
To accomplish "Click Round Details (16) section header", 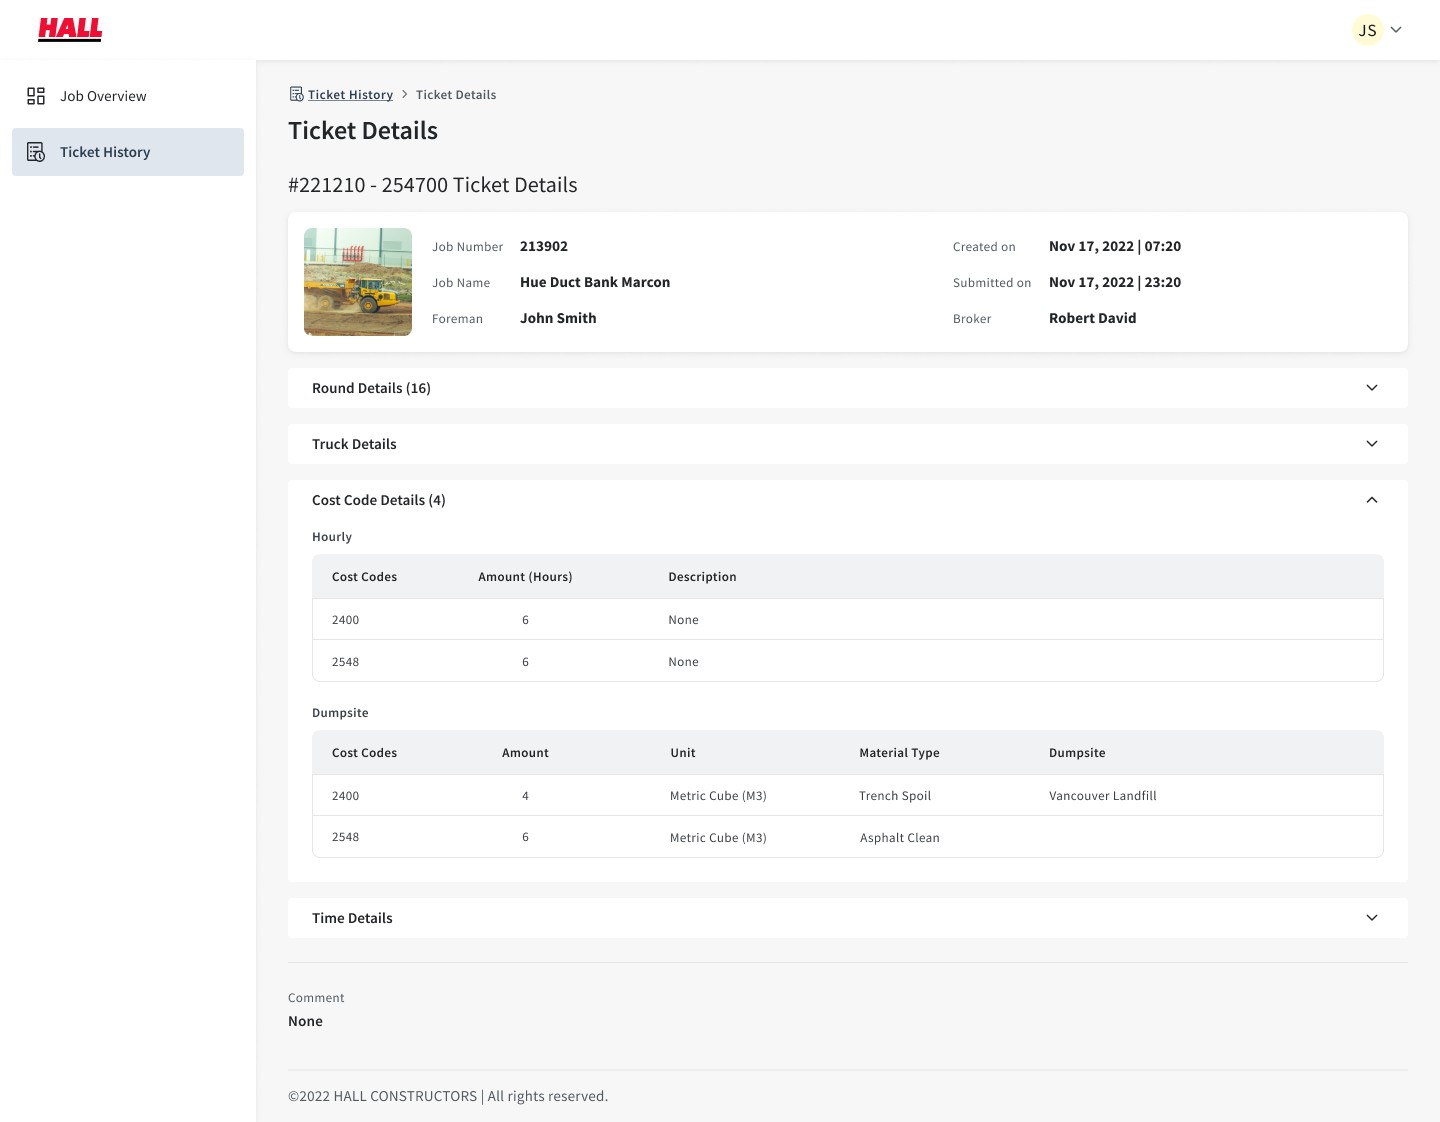I will coord(848,388).
